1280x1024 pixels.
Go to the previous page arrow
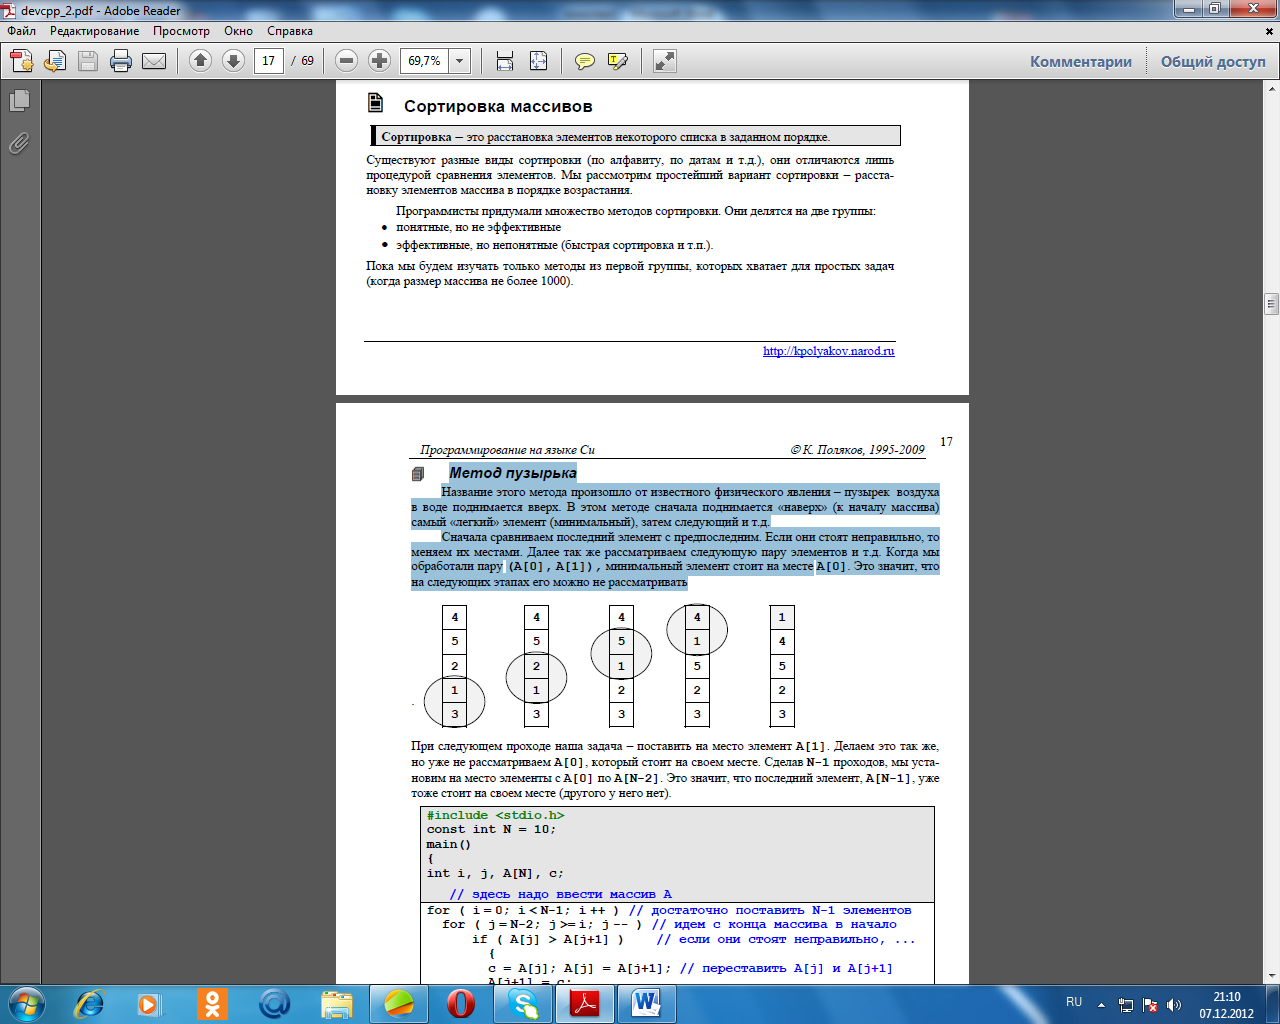point(200,61)
